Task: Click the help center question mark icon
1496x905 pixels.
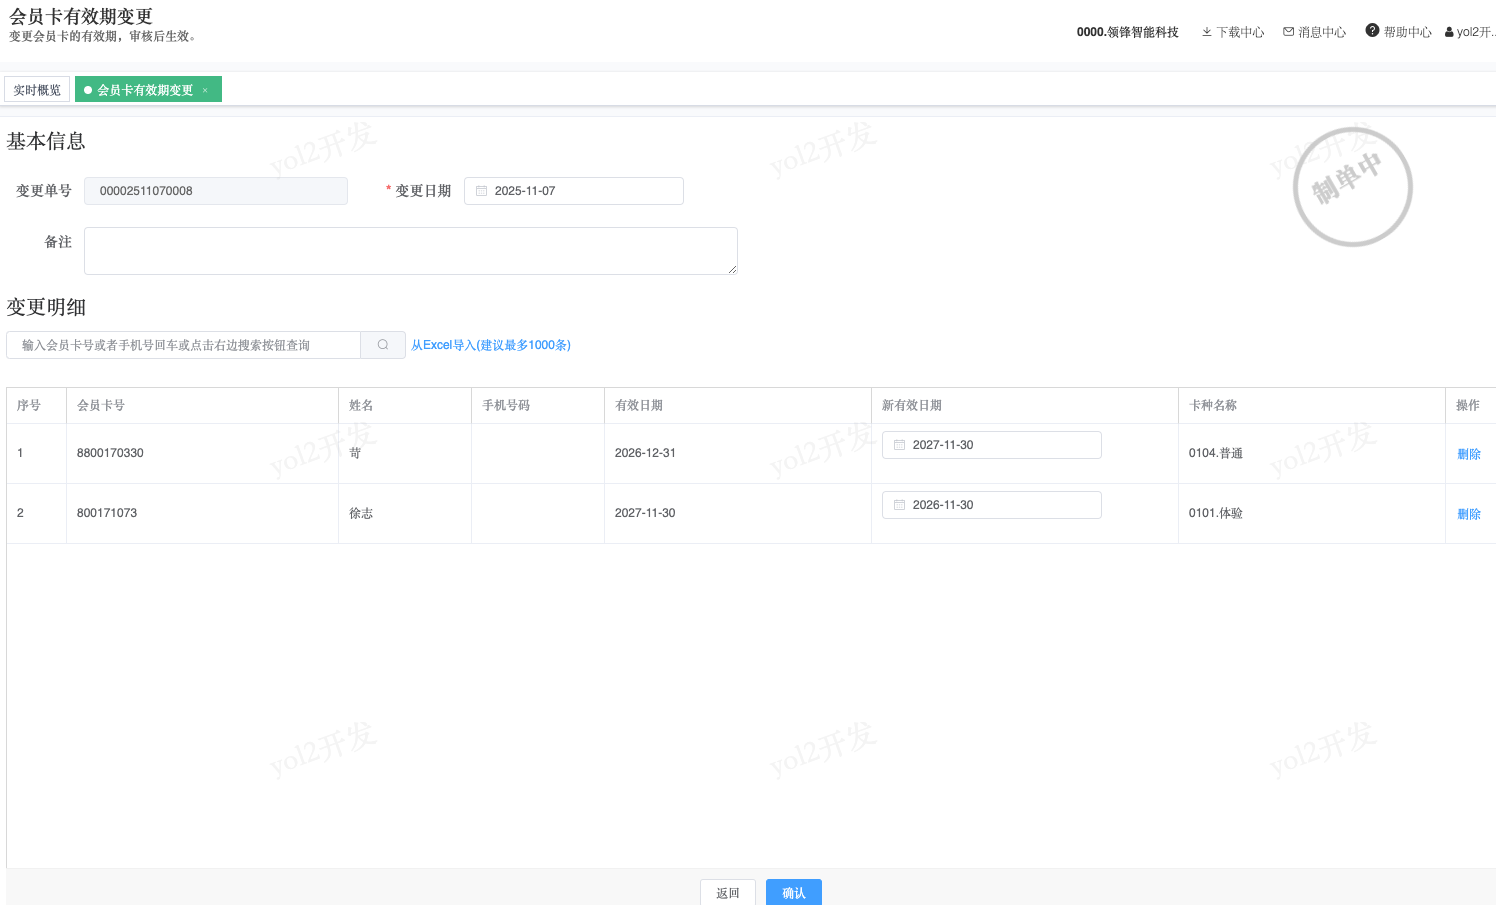Action: click(x=1372, y=31)
